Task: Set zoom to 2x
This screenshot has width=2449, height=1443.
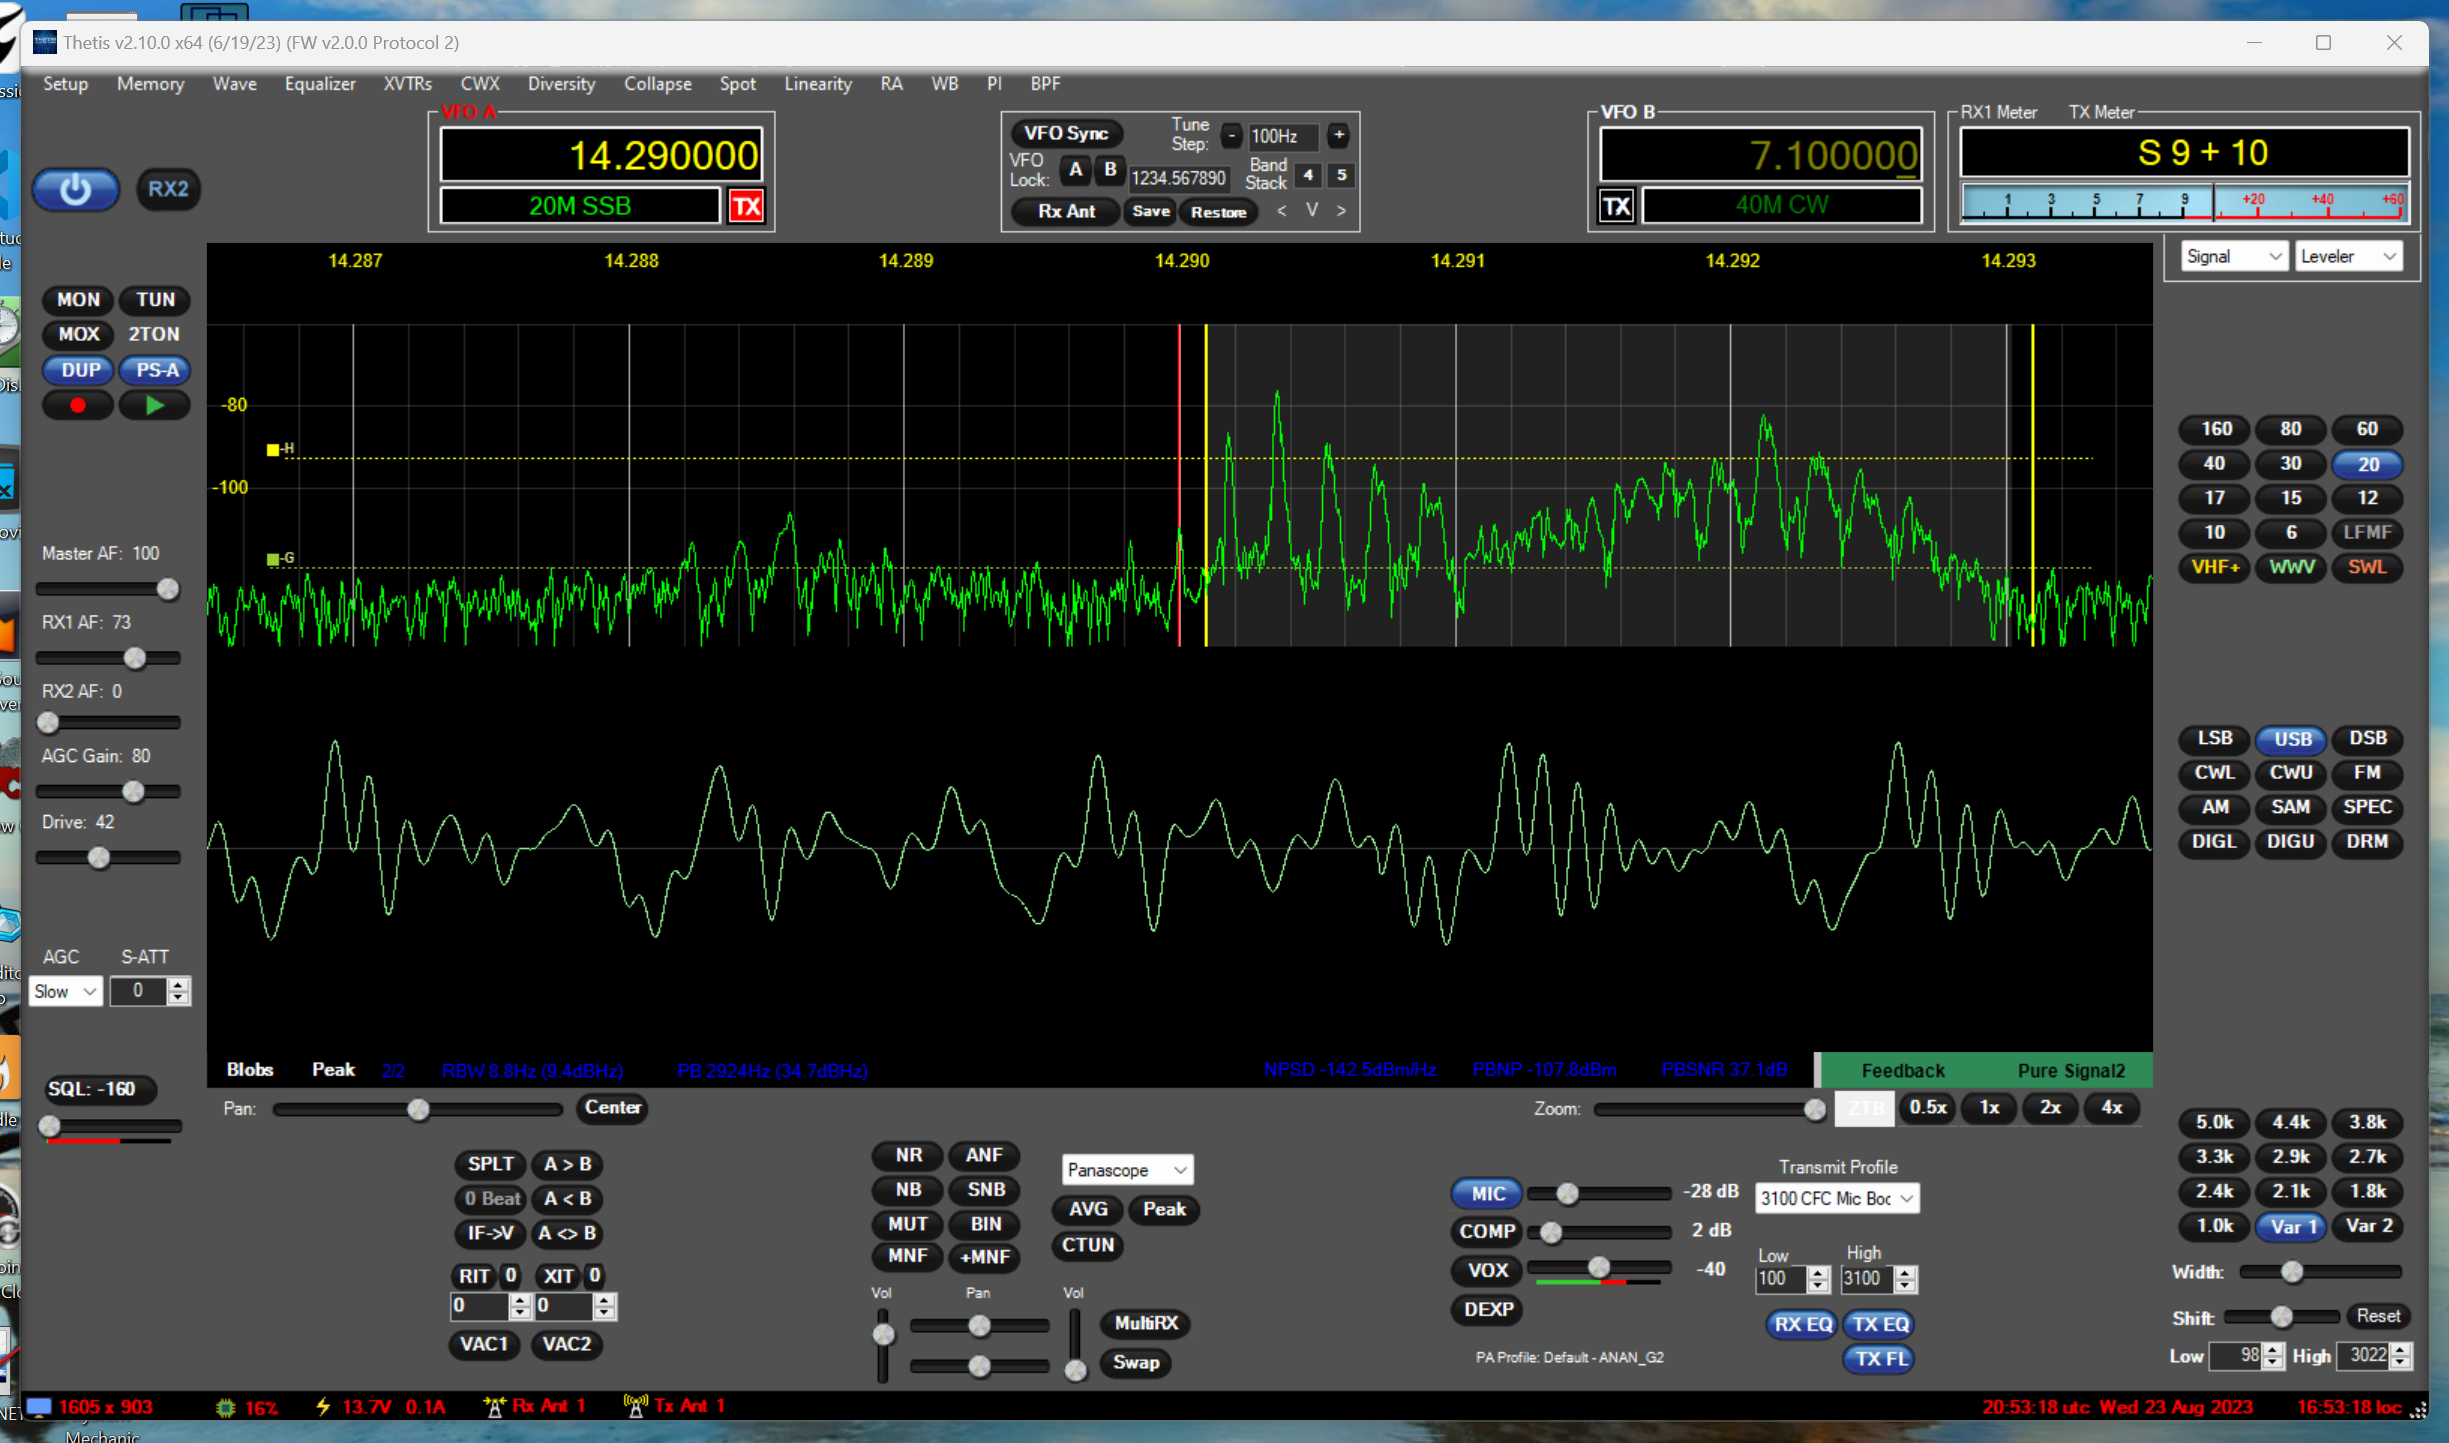Action: (2050, 1108)
